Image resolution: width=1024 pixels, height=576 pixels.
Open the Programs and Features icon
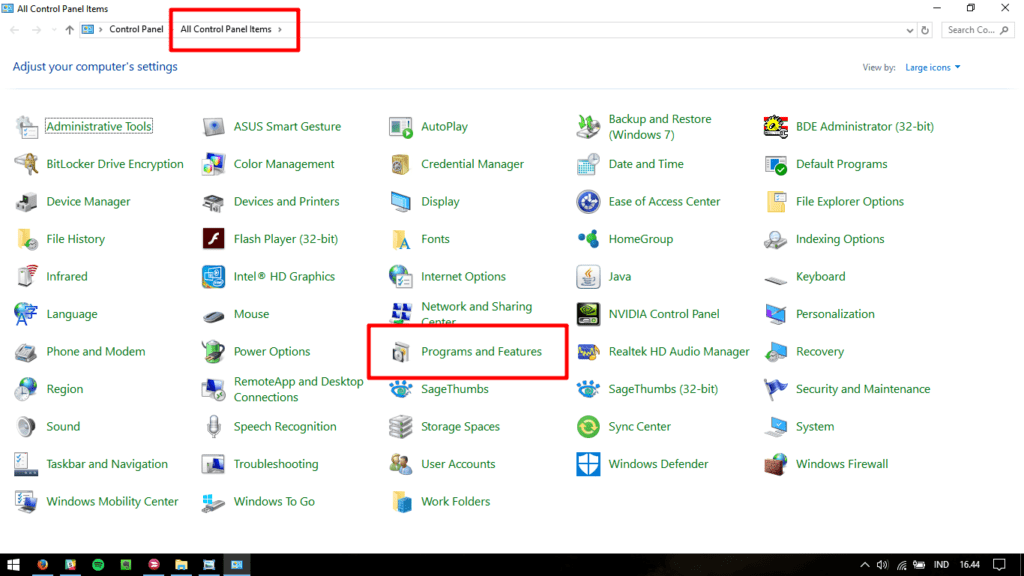tap(401, 352)
